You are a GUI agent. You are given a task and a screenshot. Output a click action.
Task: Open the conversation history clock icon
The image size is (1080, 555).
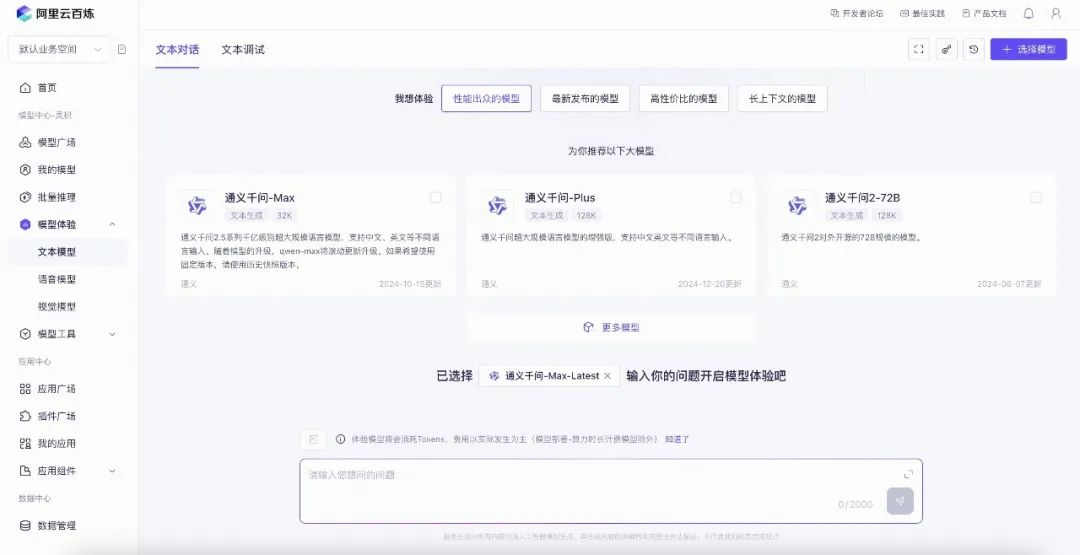click(973, 49)
